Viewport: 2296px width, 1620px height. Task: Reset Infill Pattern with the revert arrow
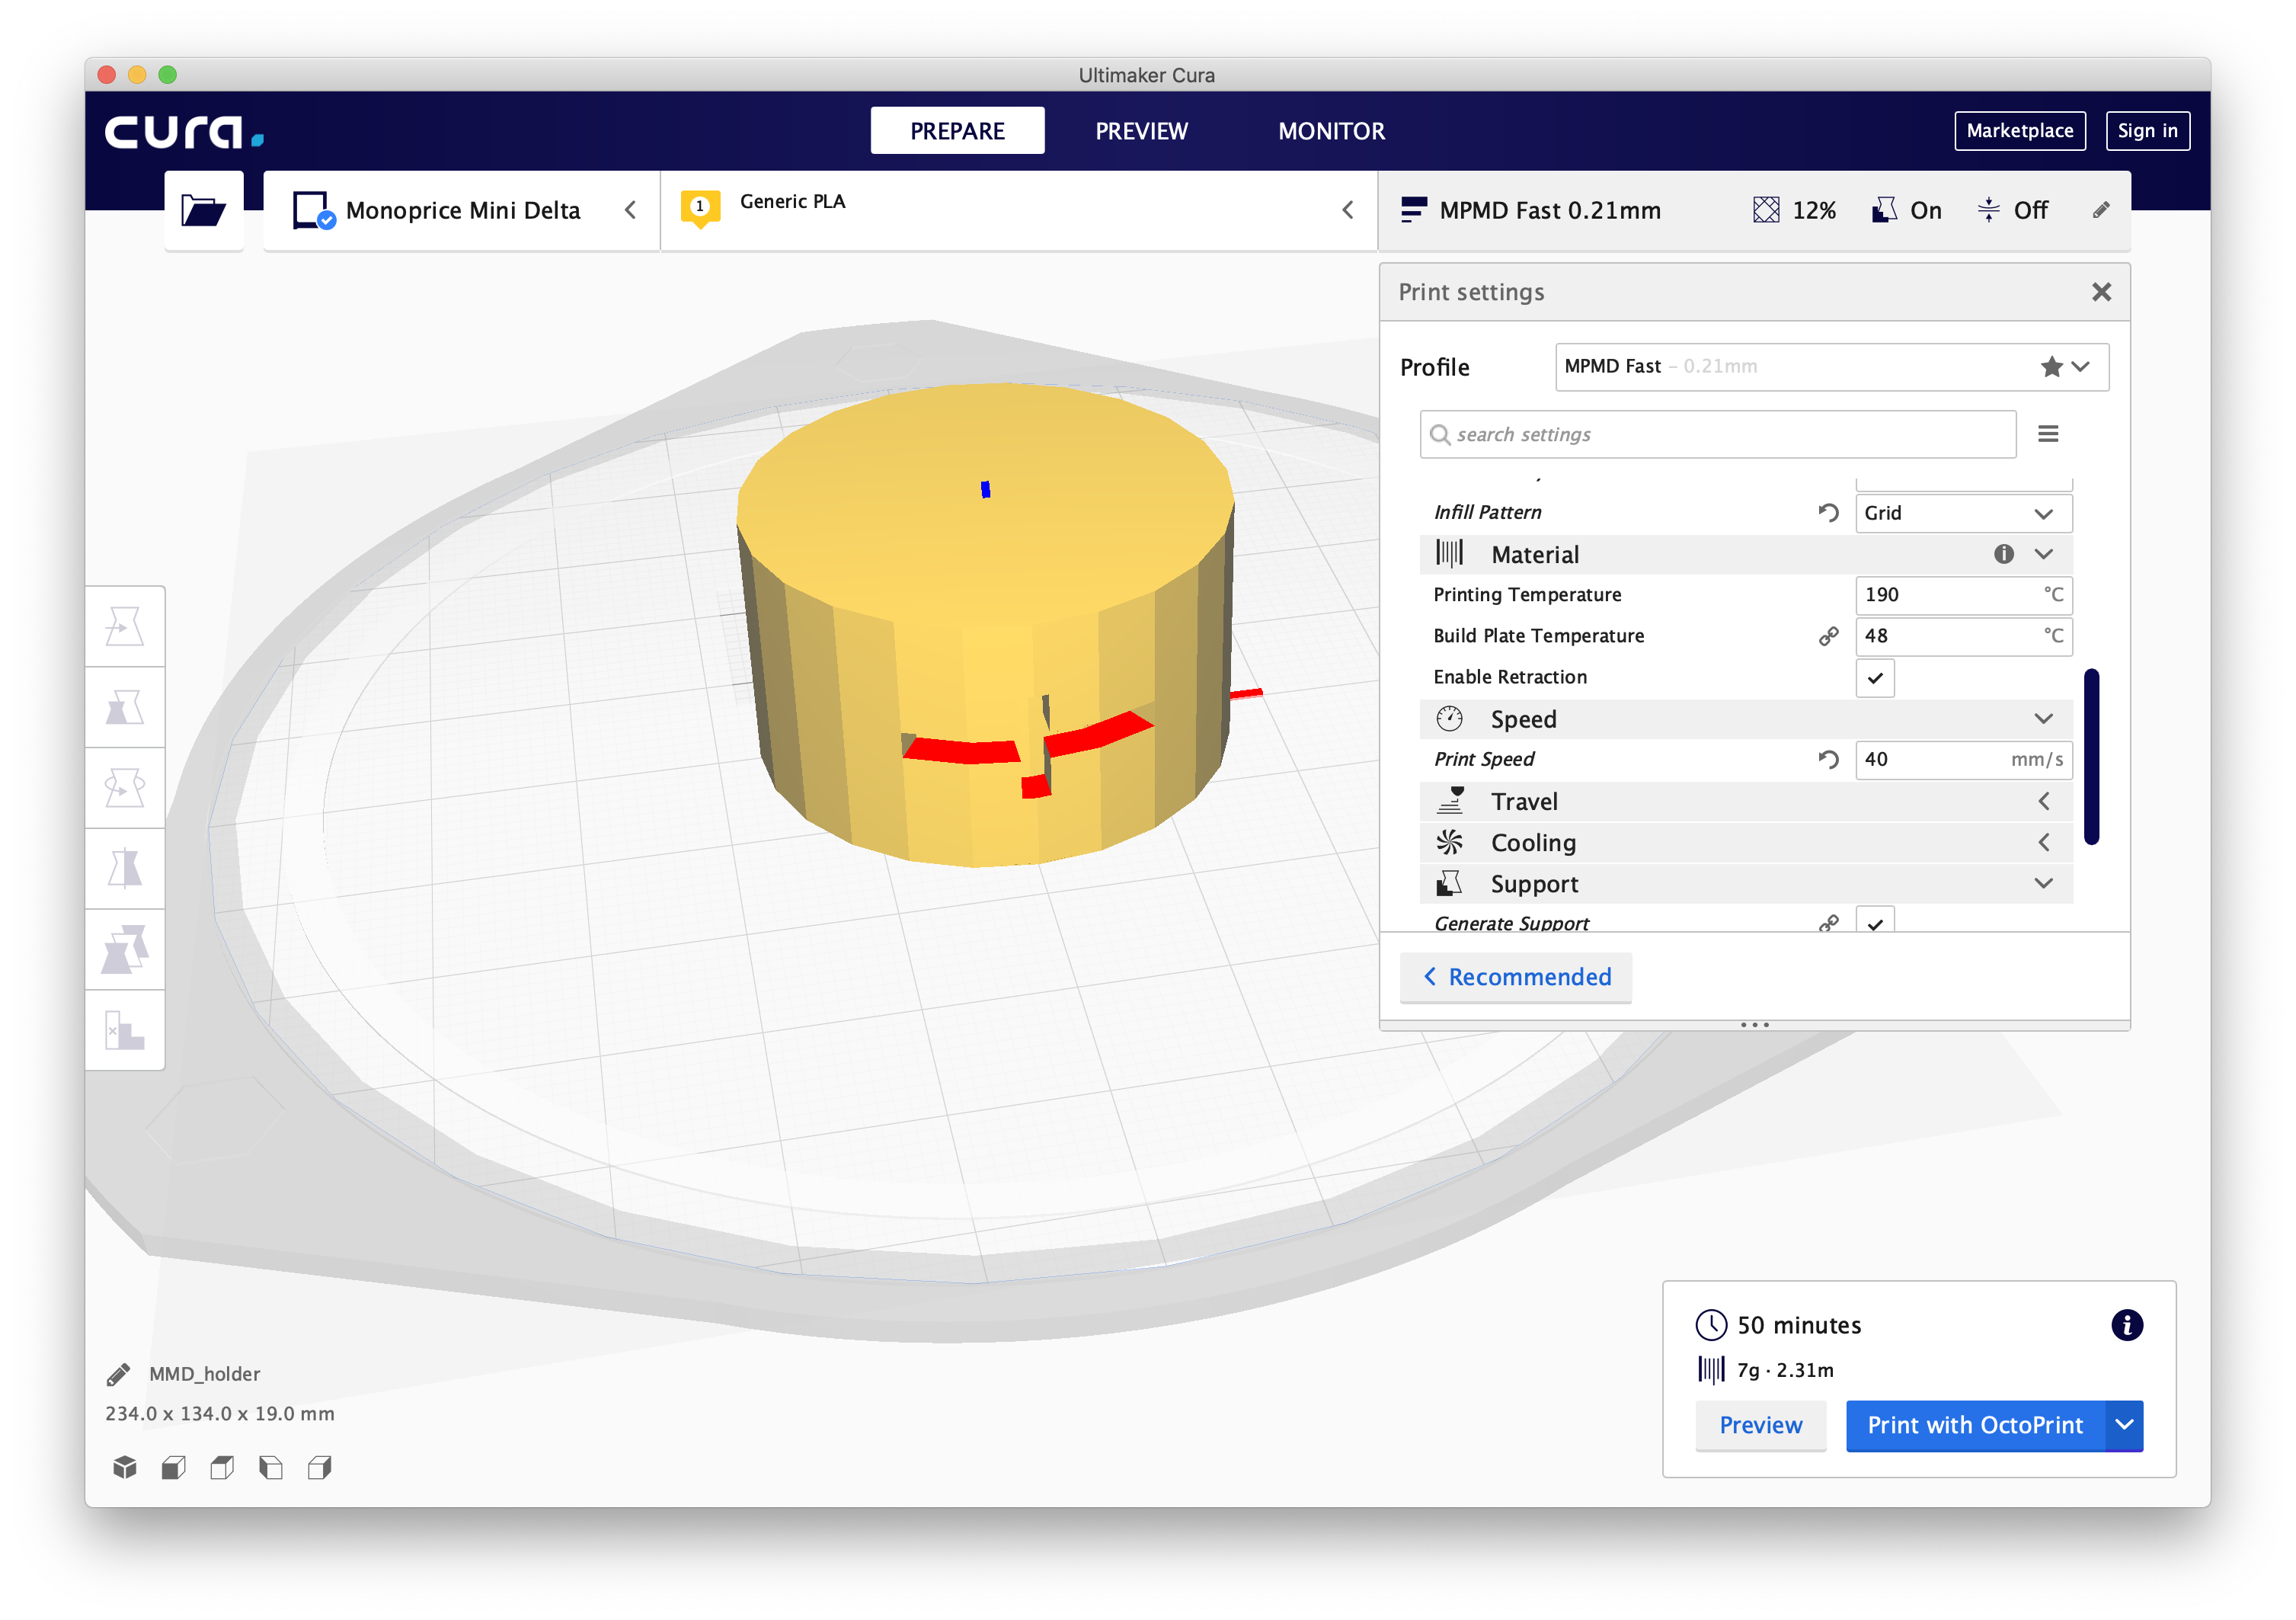(x=1828, y=513)
